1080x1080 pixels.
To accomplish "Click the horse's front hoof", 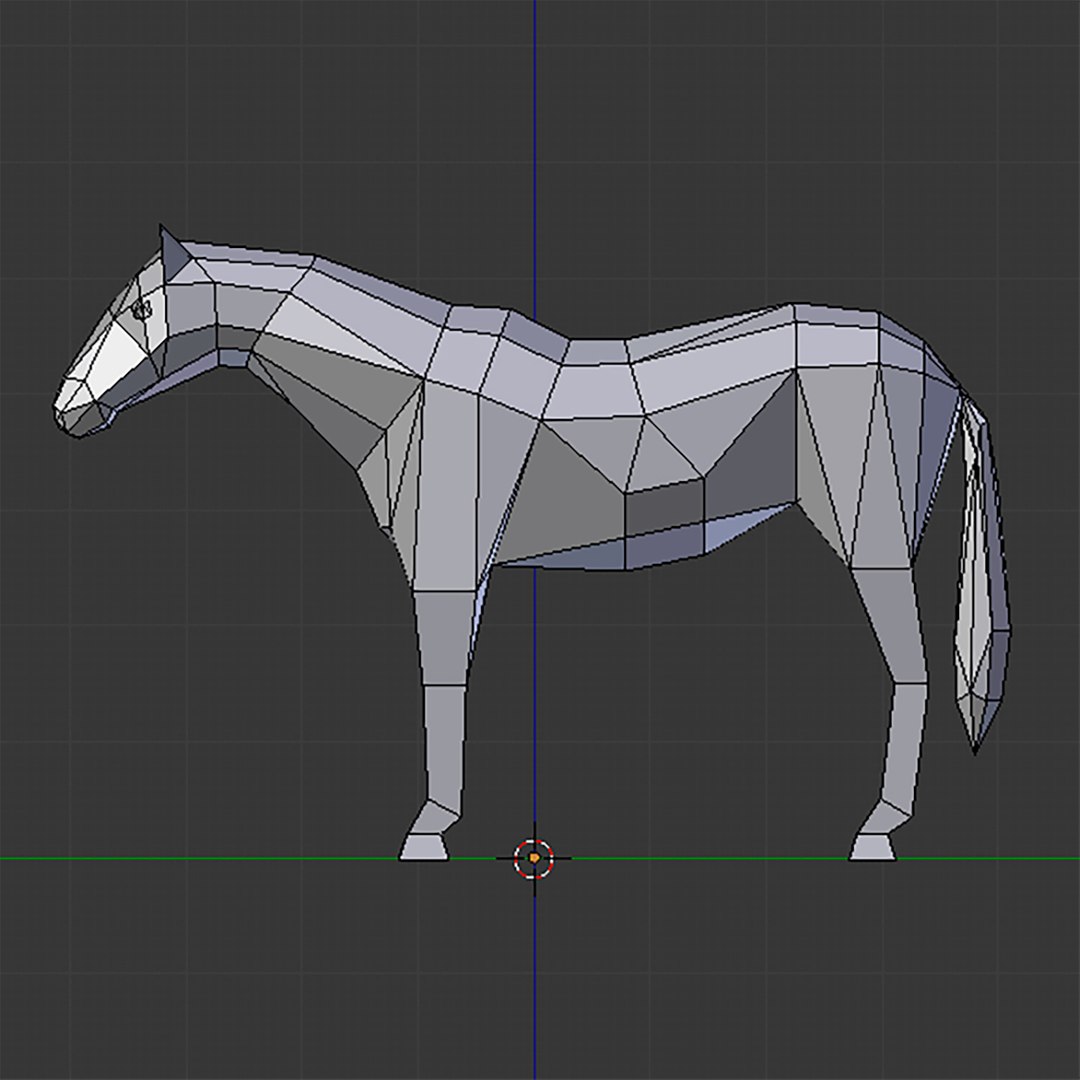I will [424, 847].
